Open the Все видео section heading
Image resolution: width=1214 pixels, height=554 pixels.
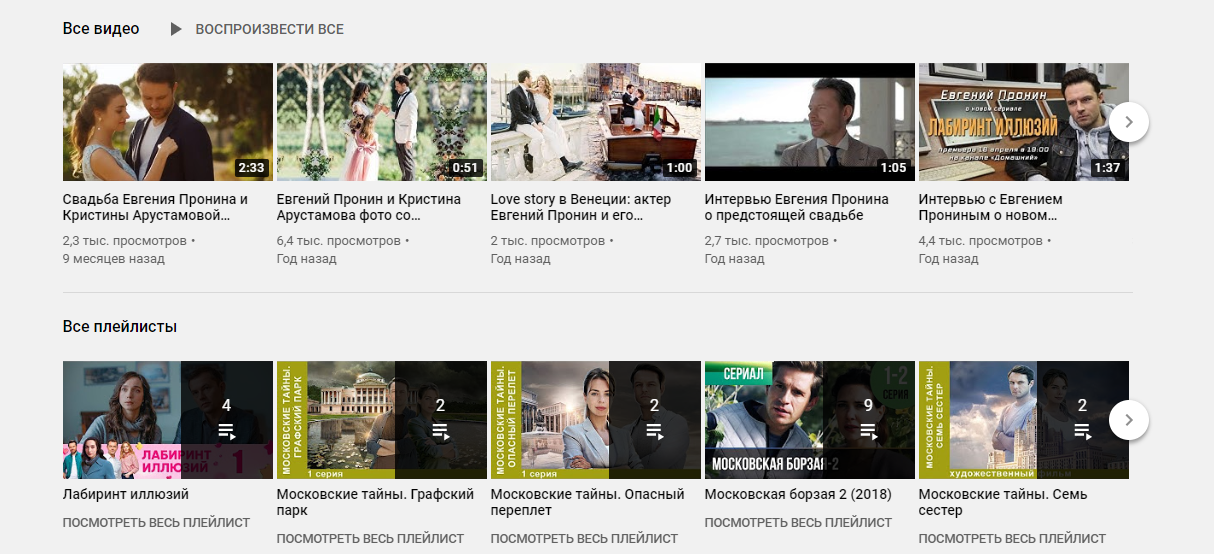pyautogui.click(x=101, y=29)
